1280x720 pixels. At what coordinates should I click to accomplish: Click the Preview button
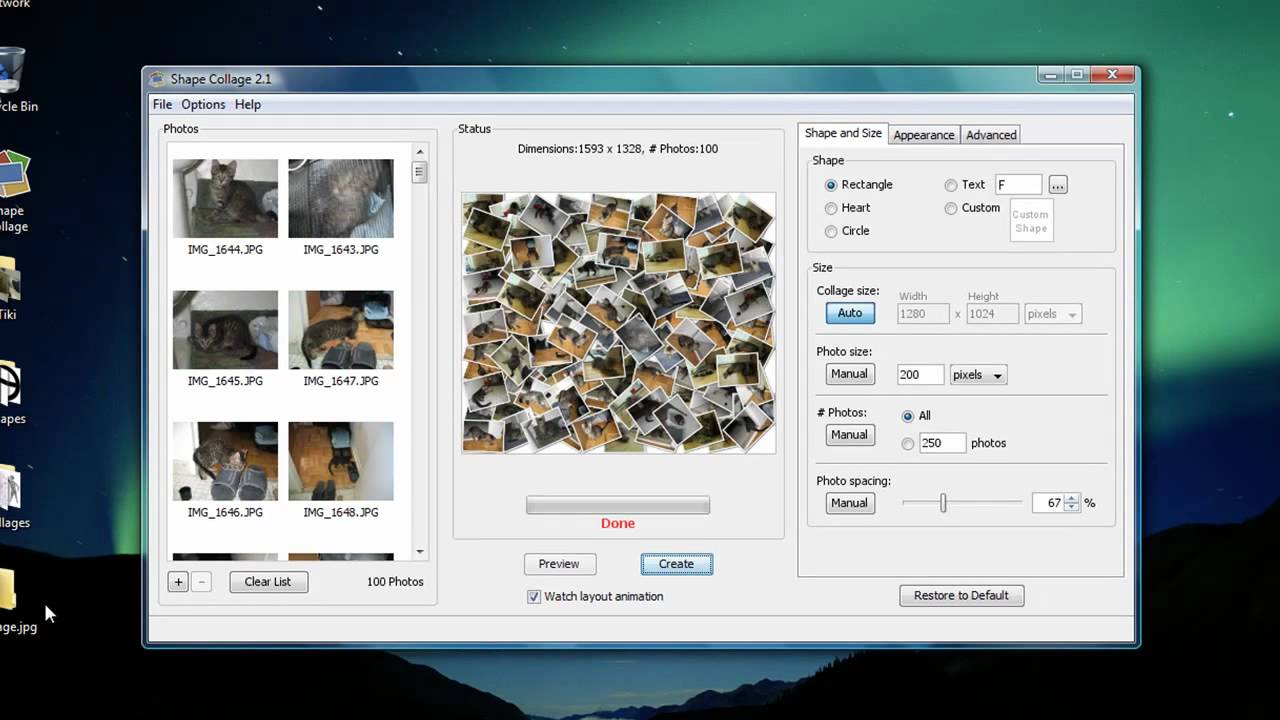click(x=559, y=564)
